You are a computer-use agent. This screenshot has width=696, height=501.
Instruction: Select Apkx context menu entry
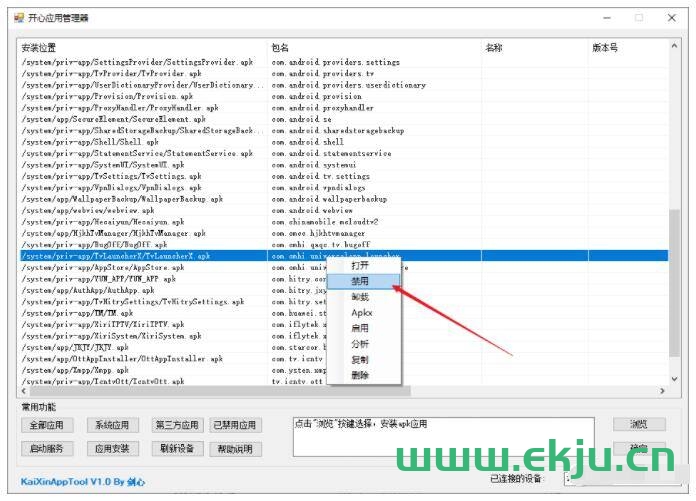(x=361, y=313)
